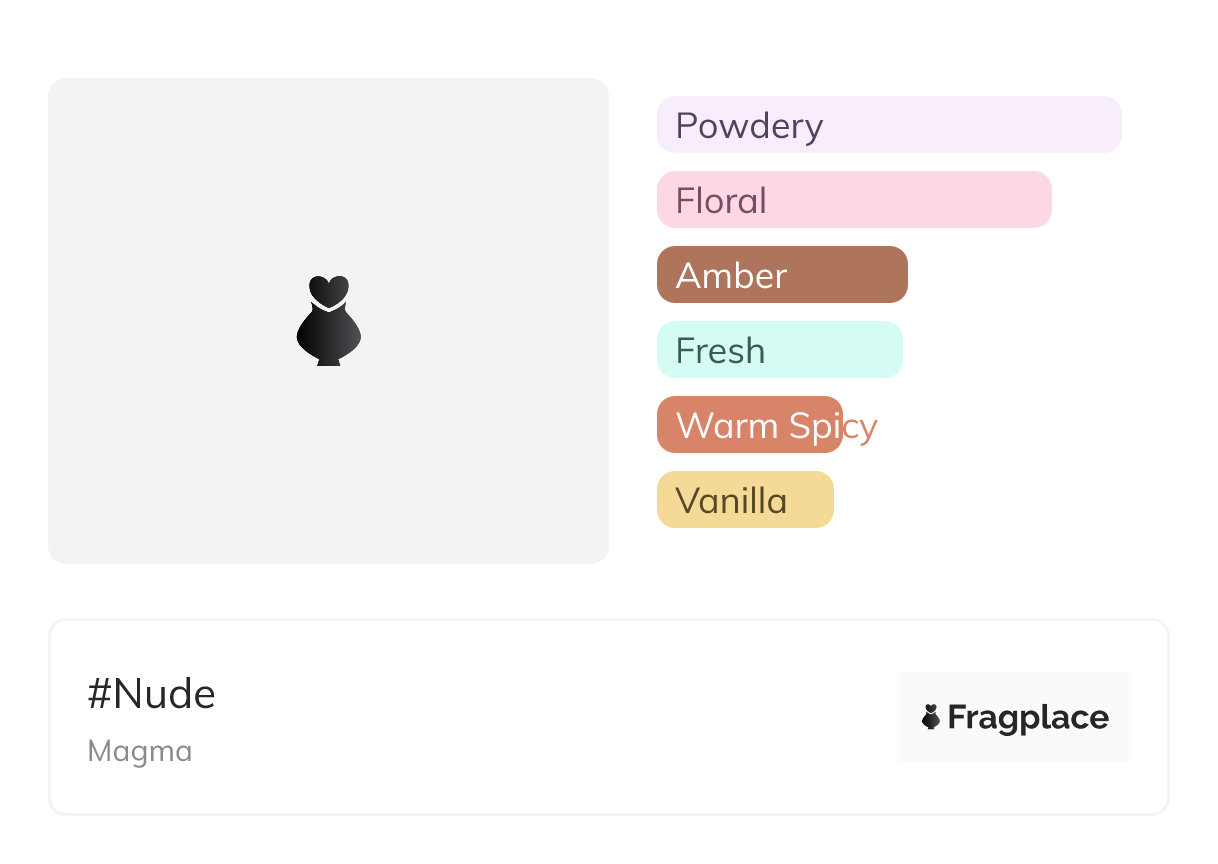
Task: Open the Fragplace logo badge
Action: tap(1014, 716)
